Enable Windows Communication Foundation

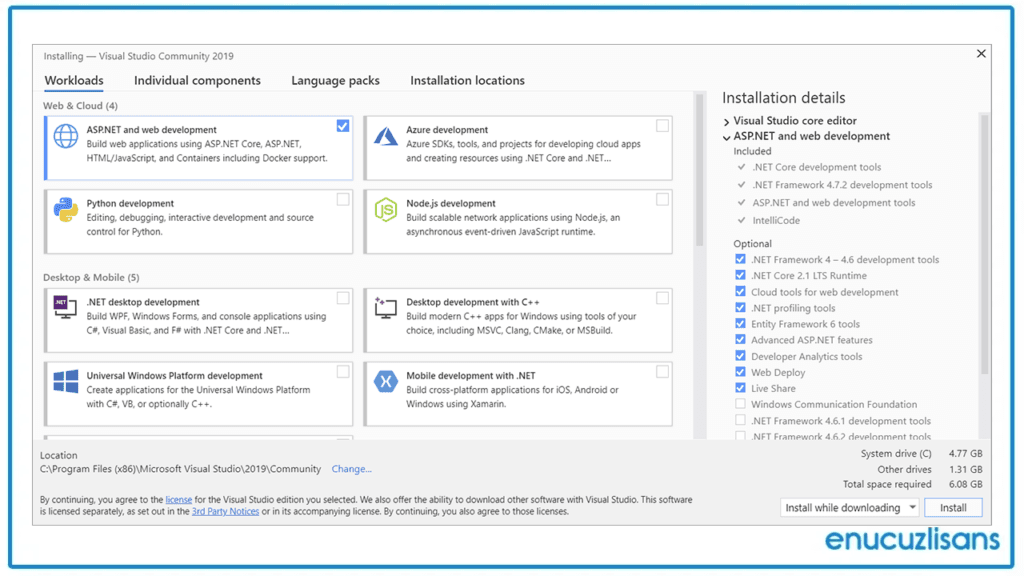tap(740, 404)
